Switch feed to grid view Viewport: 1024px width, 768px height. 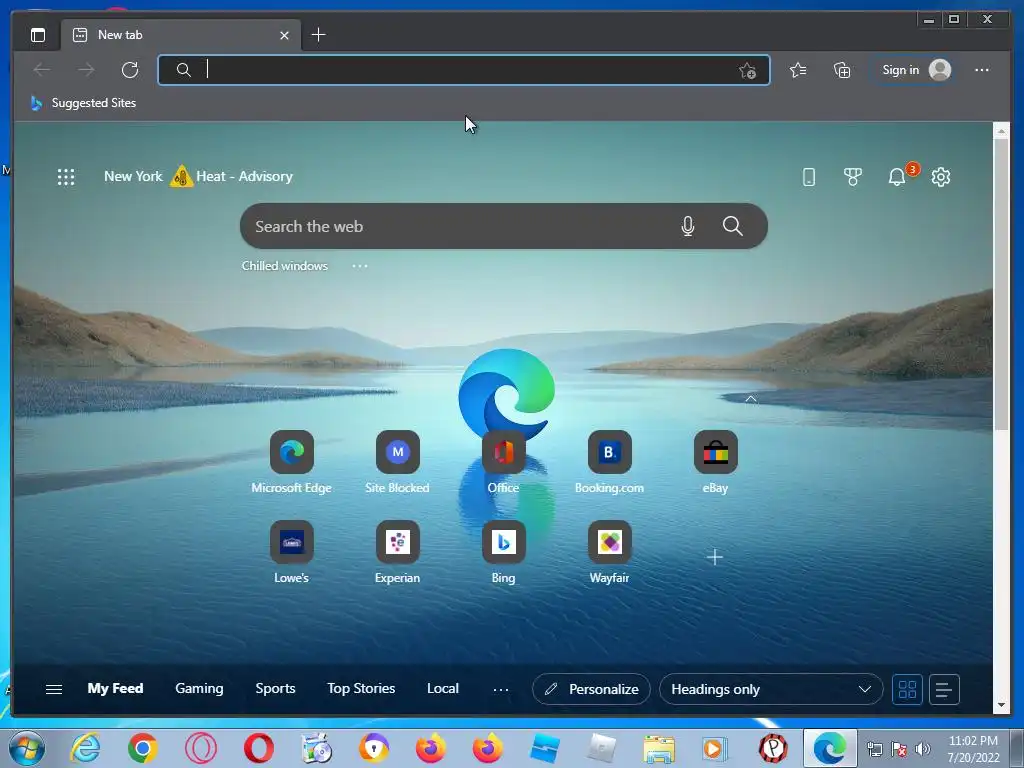[x=907, y=689]
